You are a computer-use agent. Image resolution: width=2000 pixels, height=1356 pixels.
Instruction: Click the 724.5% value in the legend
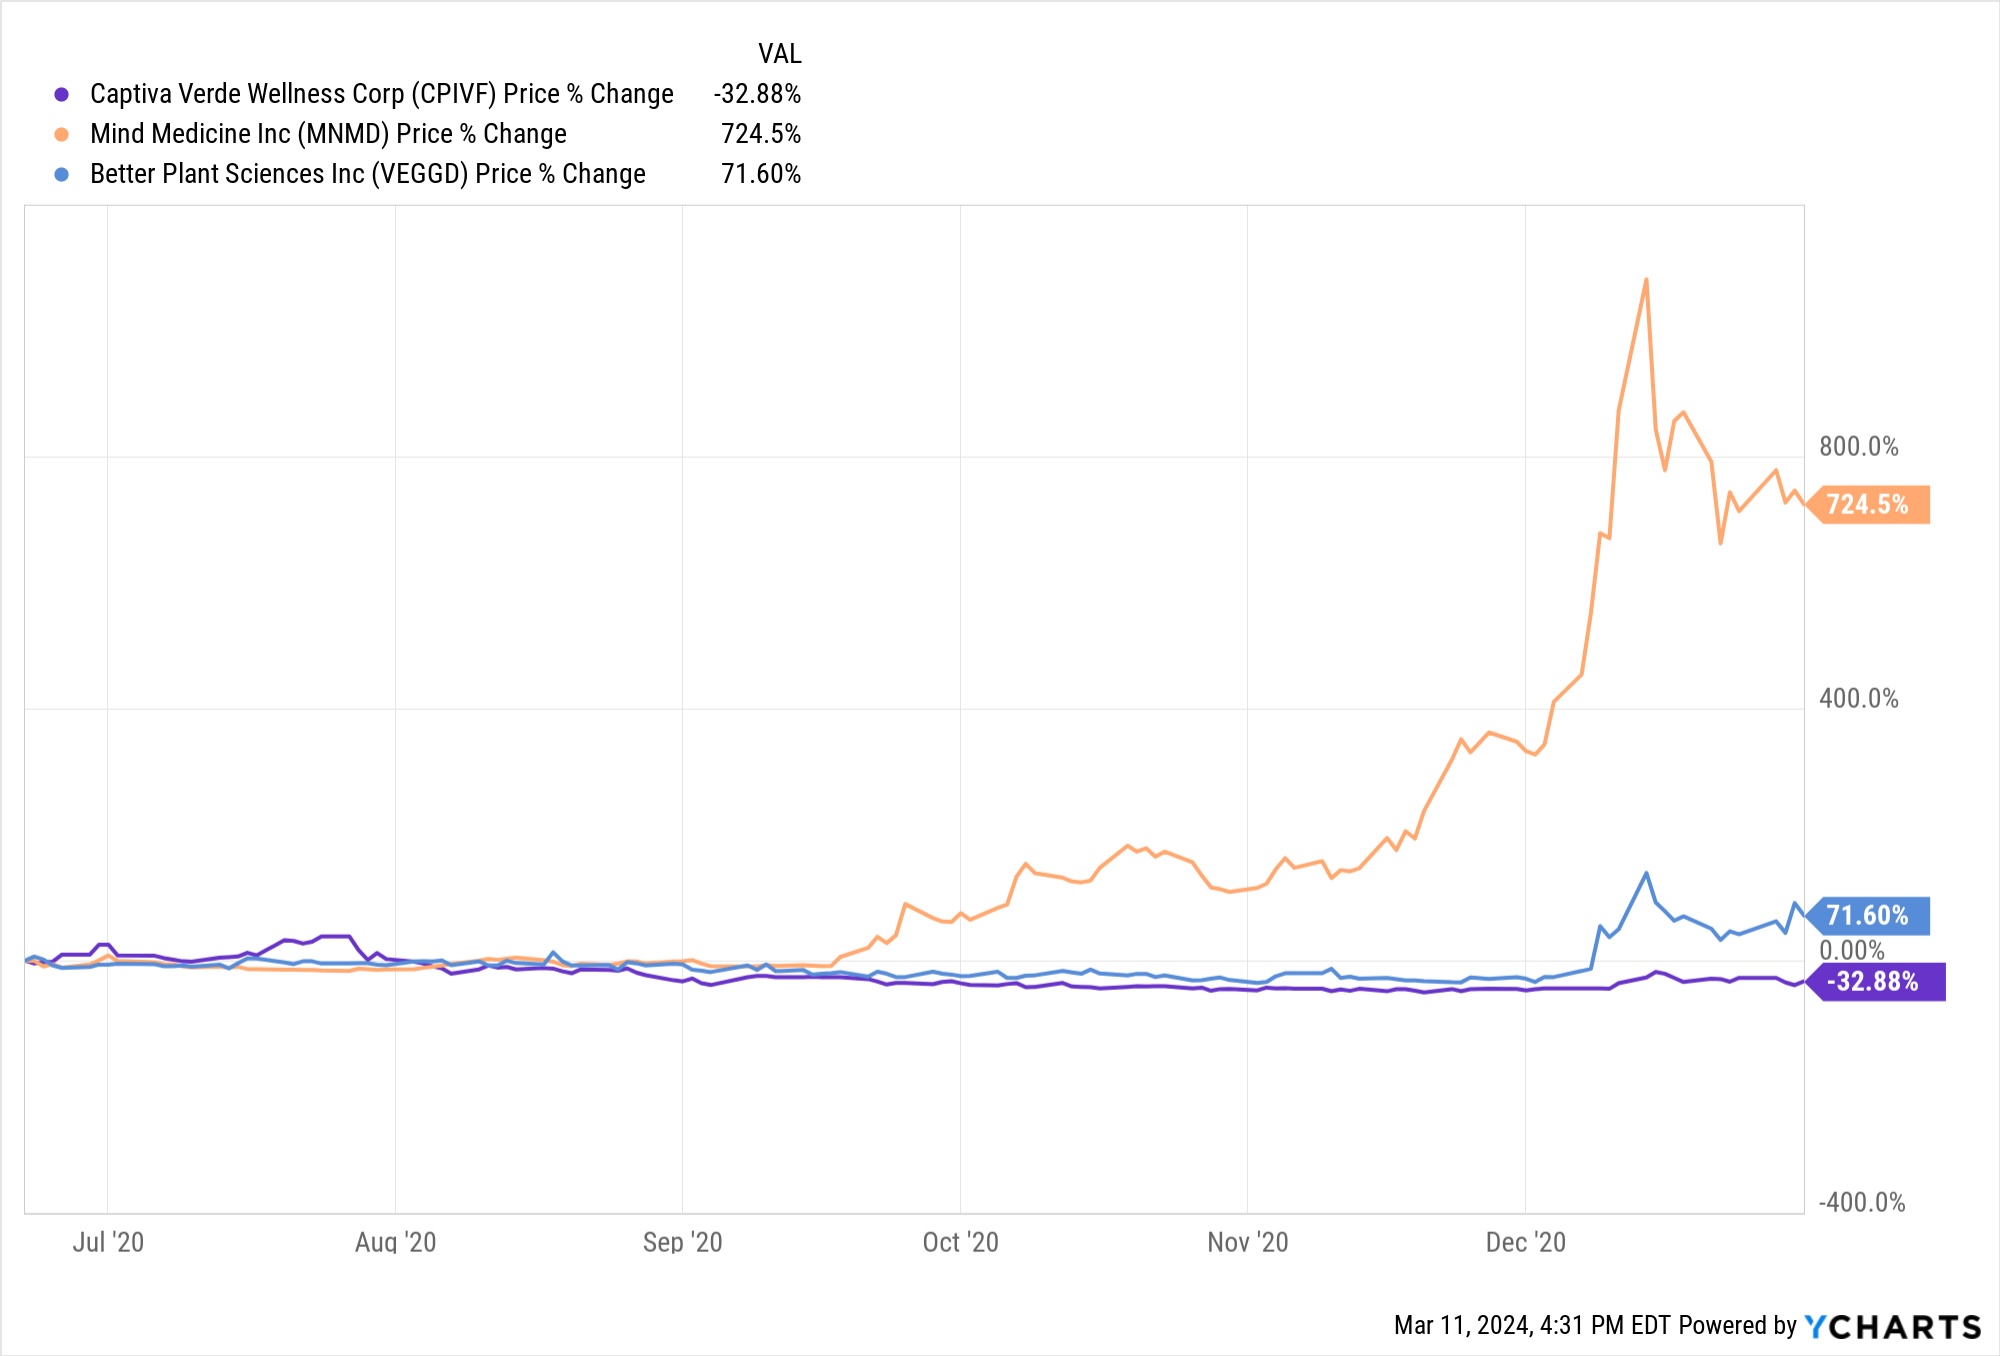coord(761,134)
